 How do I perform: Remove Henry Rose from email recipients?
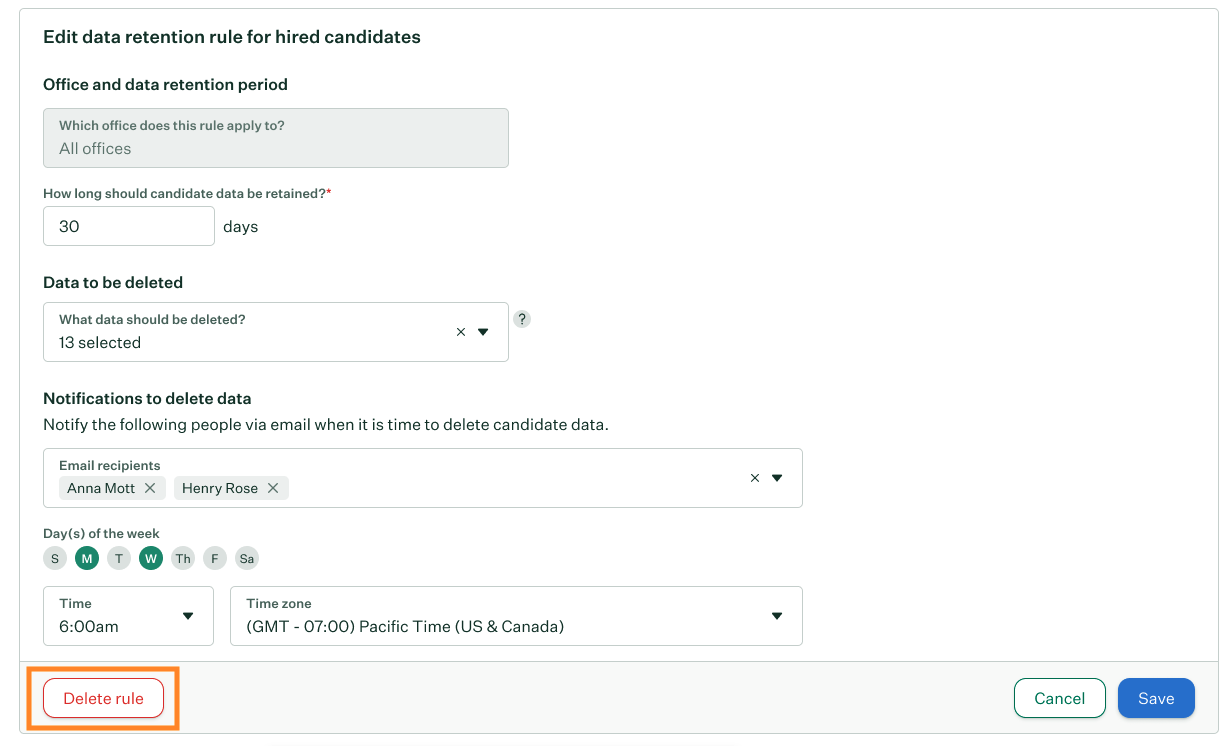point(272,488)
